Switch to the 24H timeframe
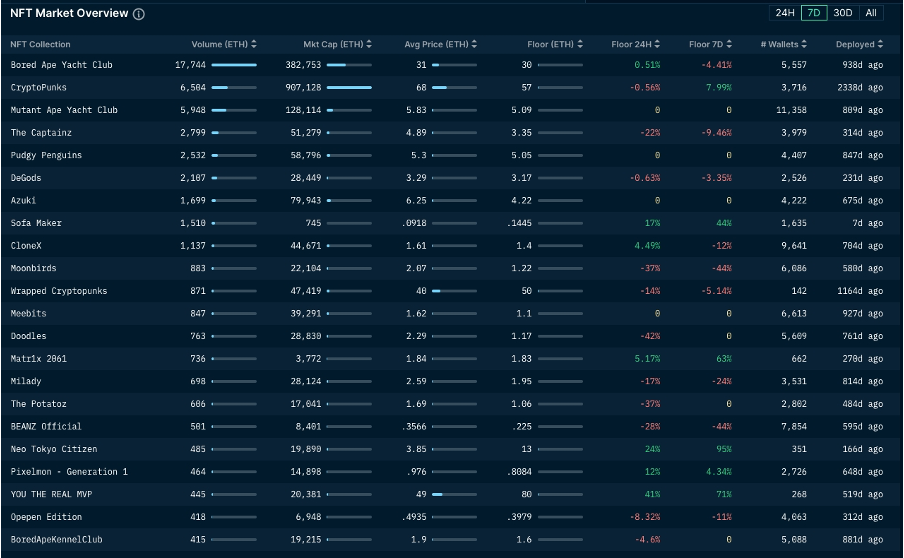The image size is (904, 558). point(785,13)
